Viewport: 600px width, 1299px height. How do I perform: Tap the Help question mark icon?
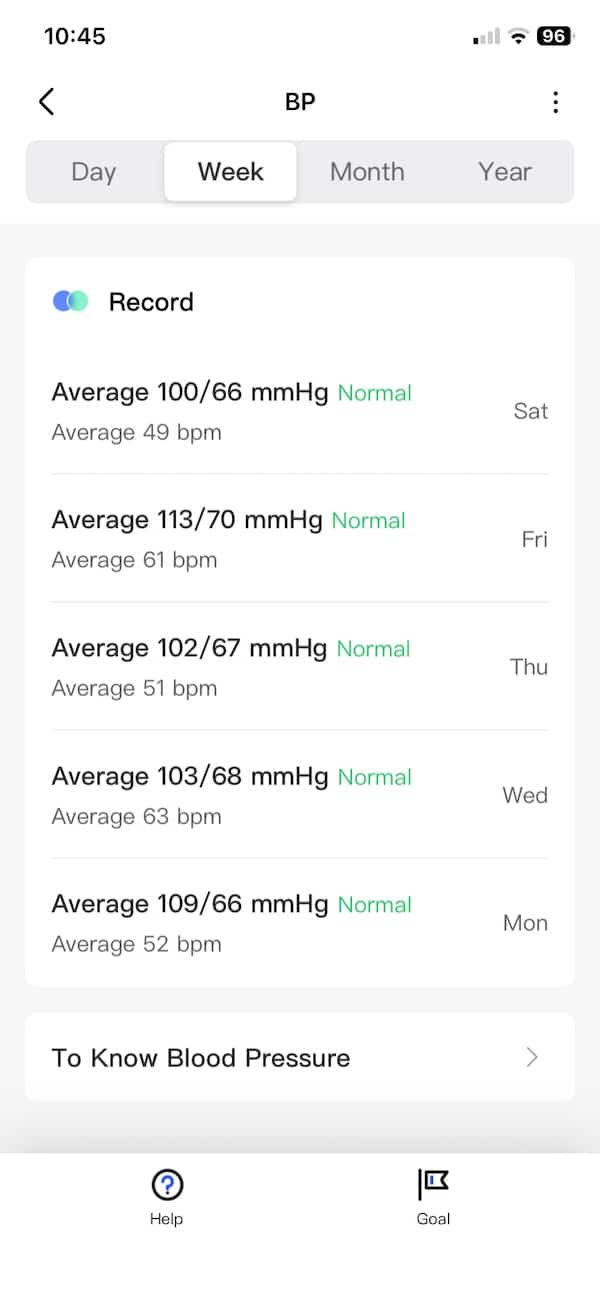click(x=166, y=1185)
